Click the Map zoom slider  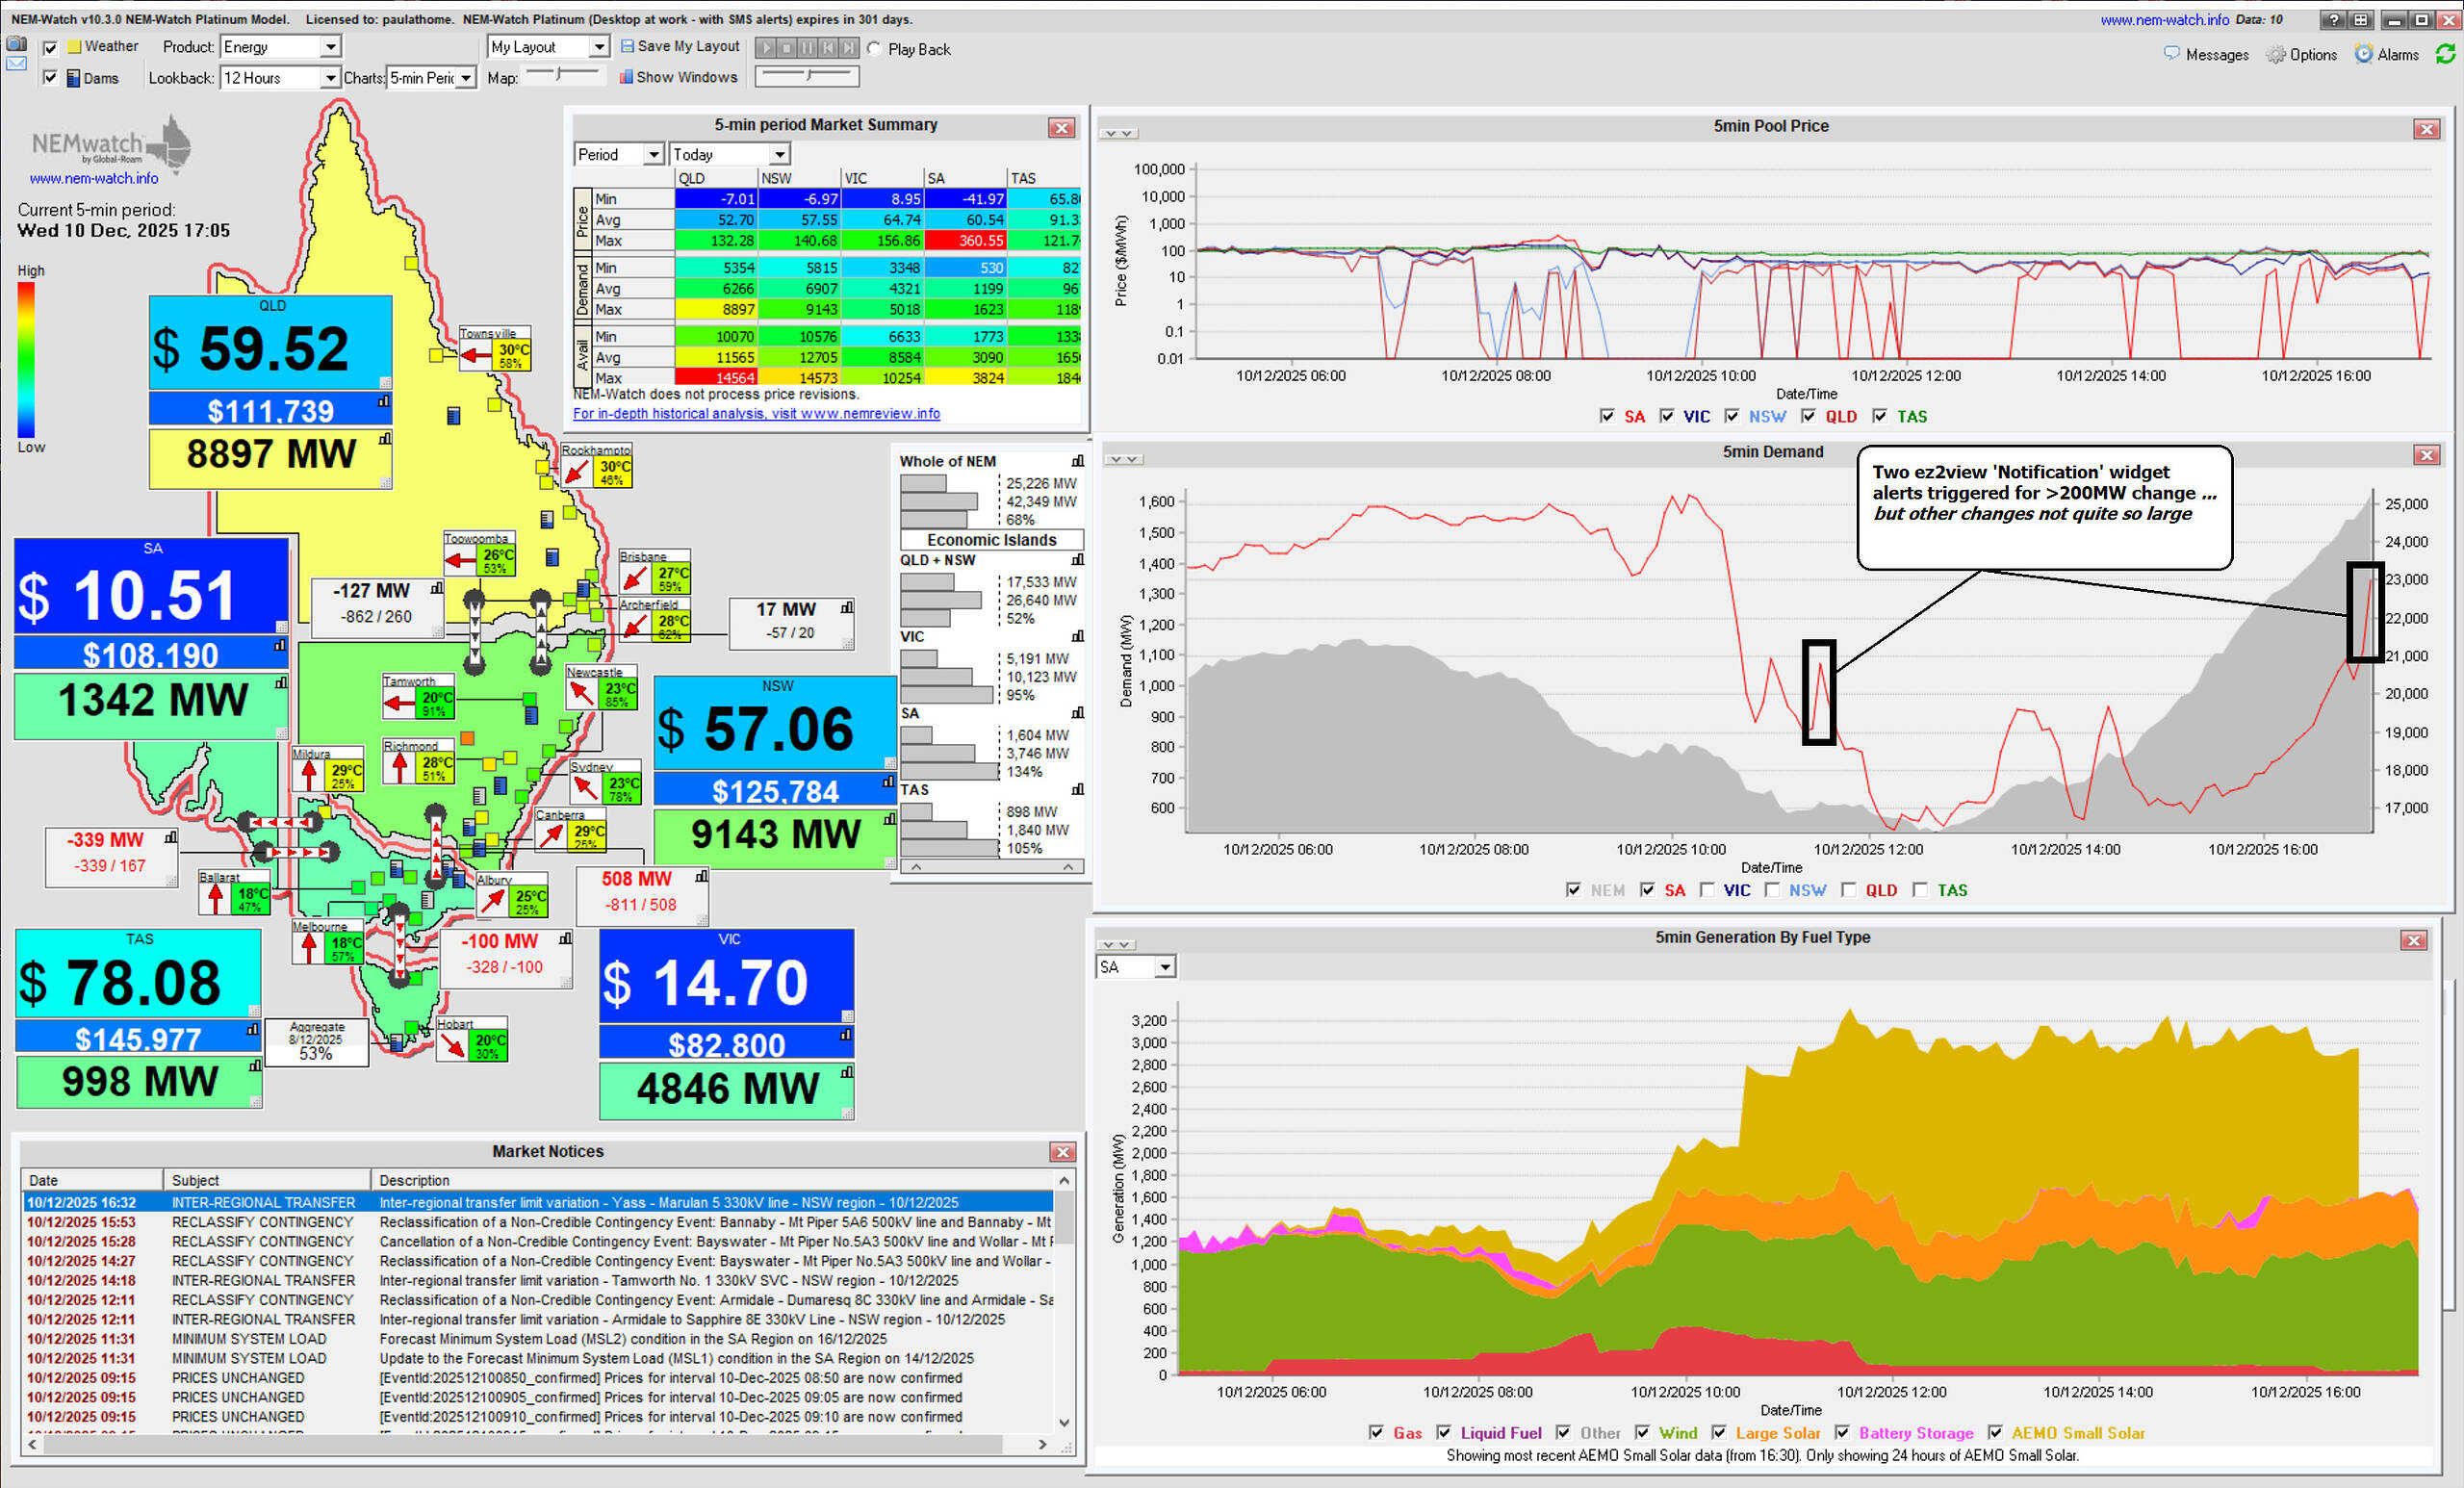[560, 74]
